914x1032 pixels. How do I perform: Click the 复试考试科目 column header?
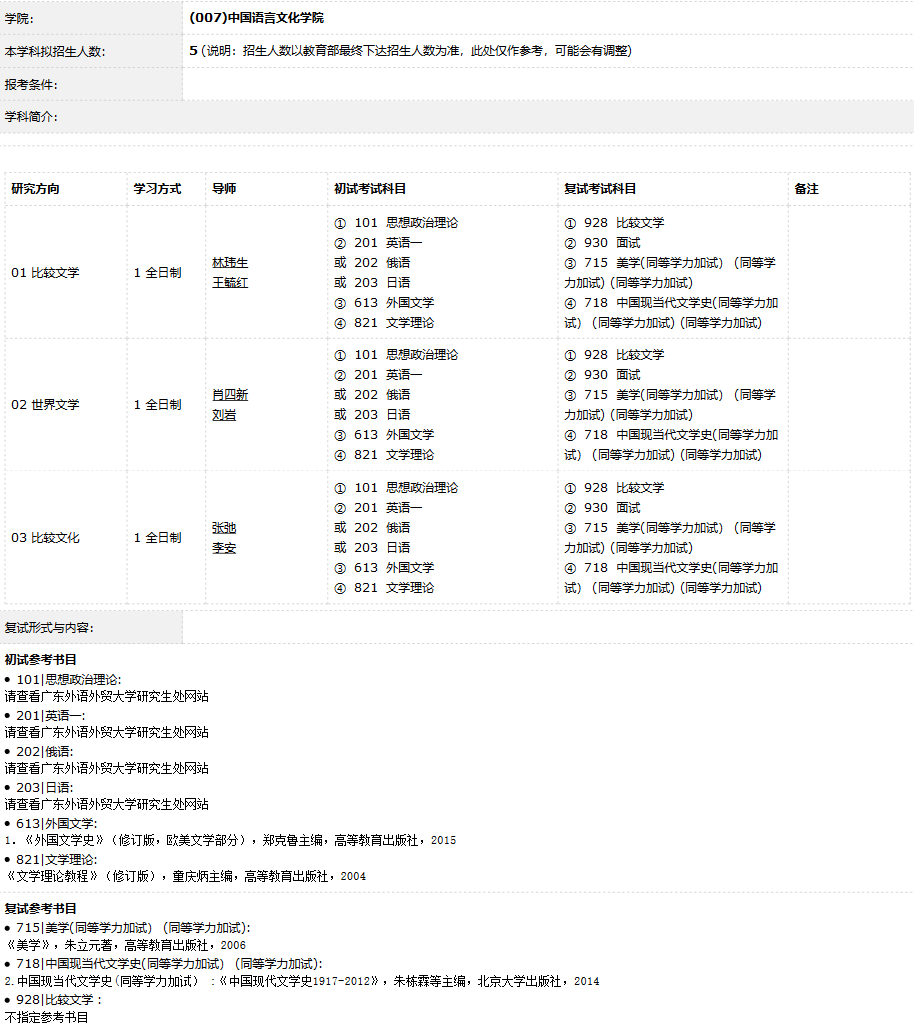coord(600,189)
